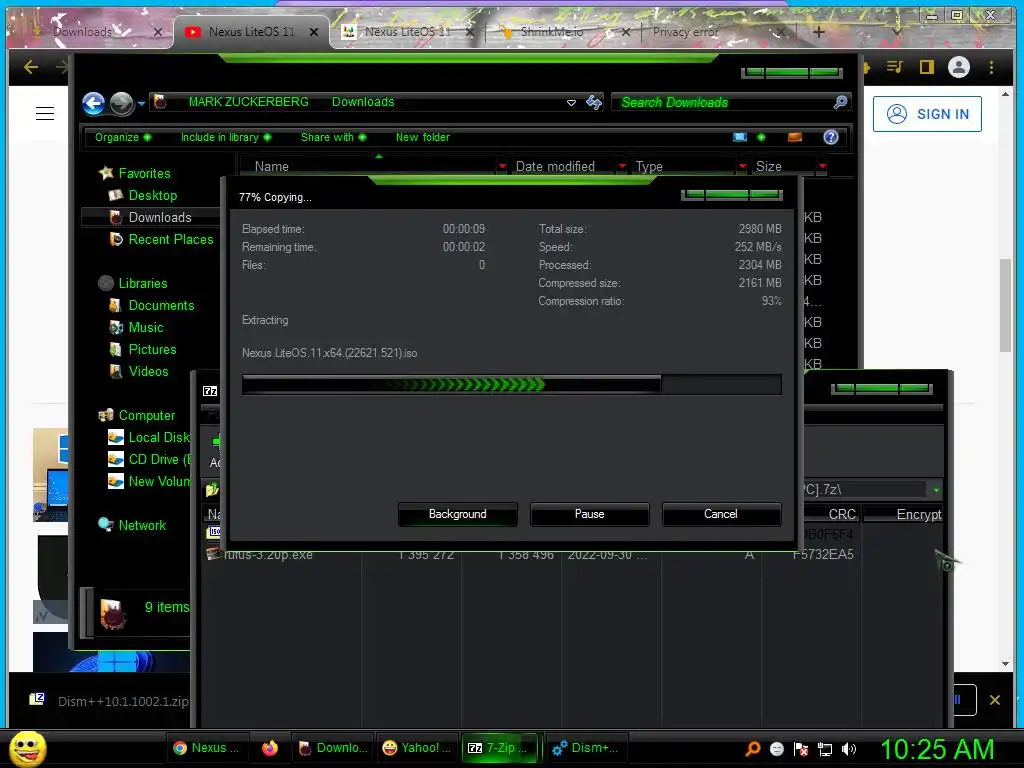
Task: Click the SIGN IN button
Action: (x=927, y=114)
